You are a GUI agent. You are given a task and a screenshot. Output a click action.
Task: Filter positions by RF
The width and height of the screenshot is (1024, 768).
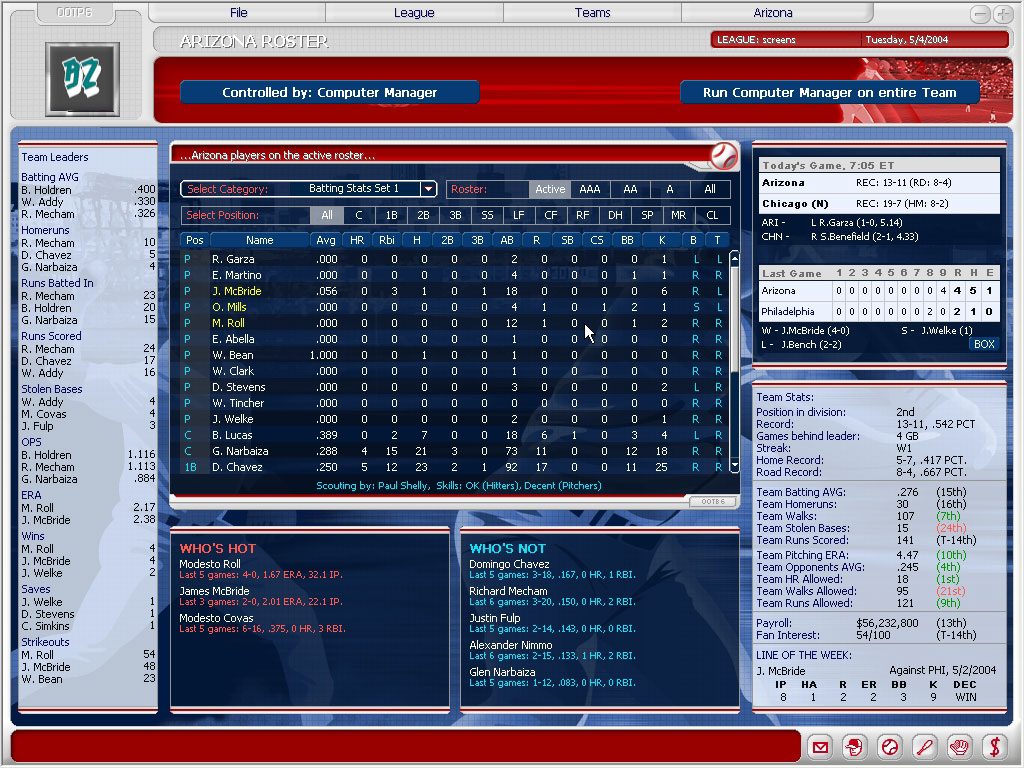coord(583,216)
